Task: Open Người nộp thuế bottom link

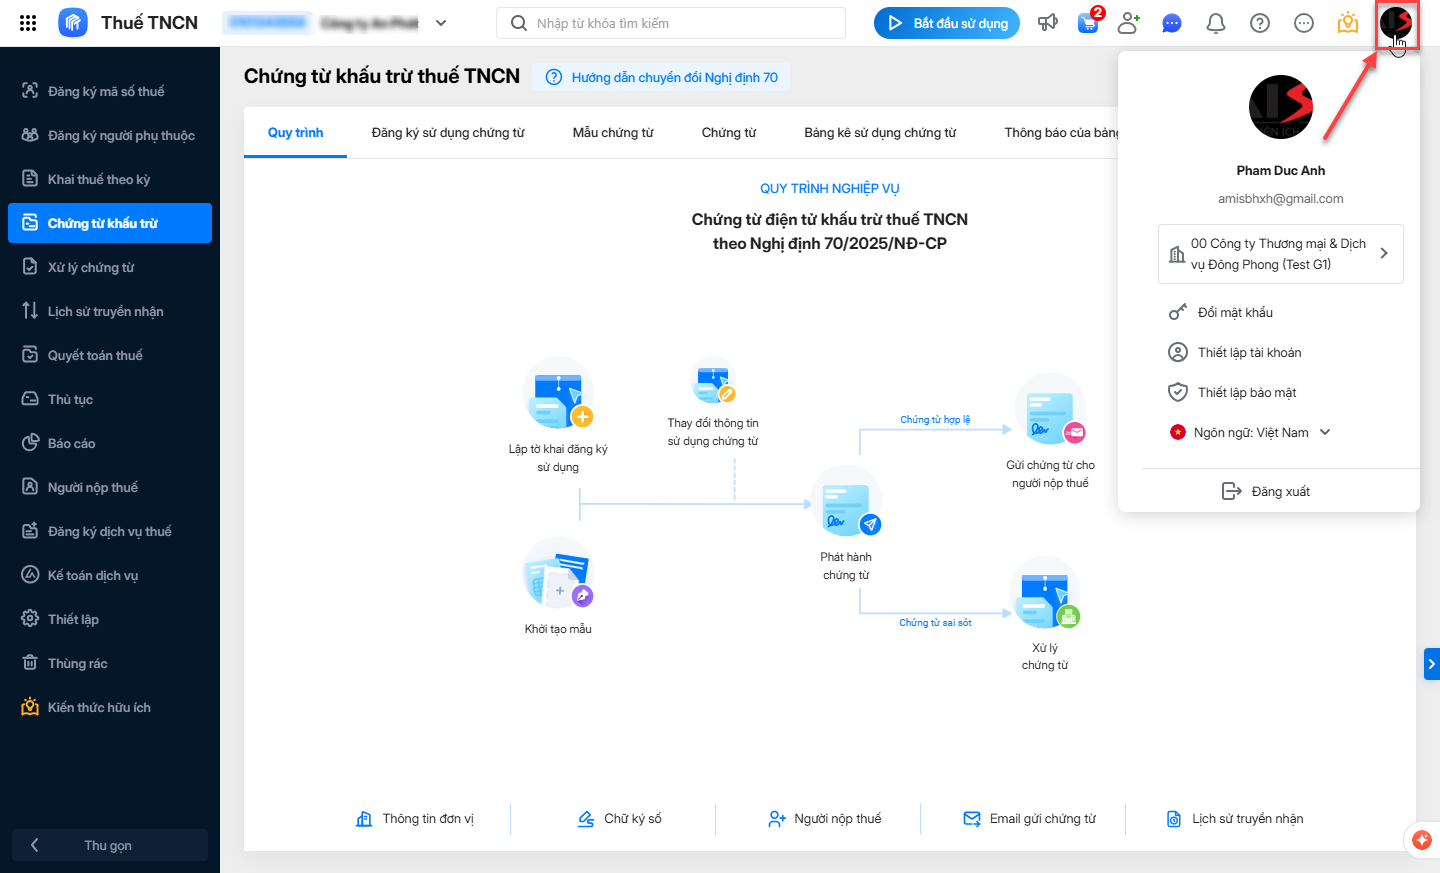Action: [825, 819]
